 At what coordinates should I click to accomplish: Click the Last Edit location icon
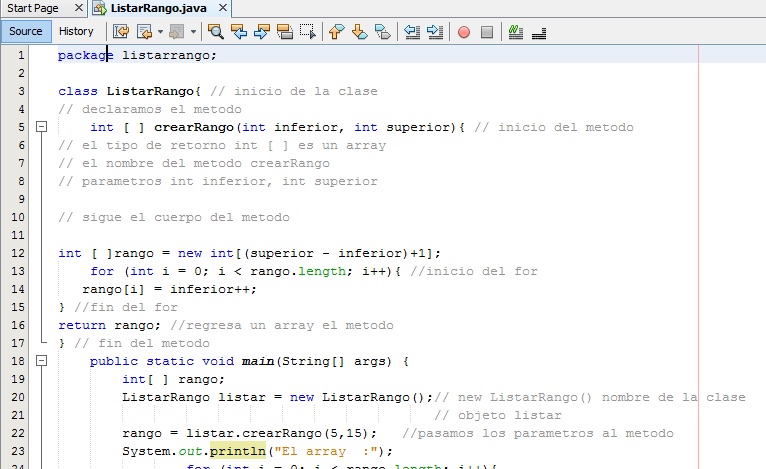coord(121,31)
